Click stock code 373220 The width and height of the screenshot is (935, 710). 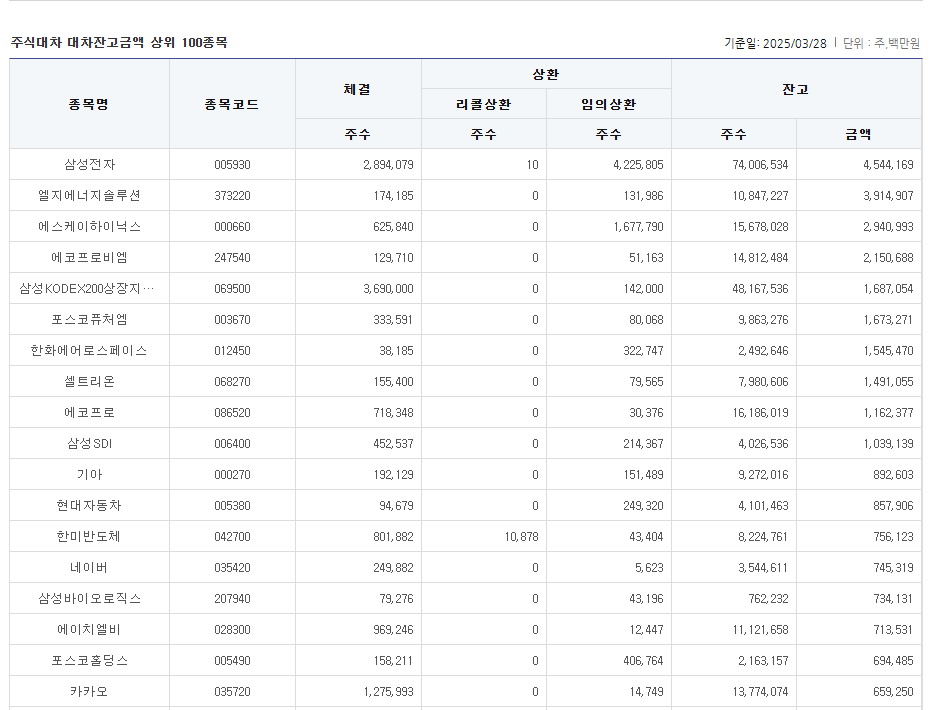click(233, 196)
